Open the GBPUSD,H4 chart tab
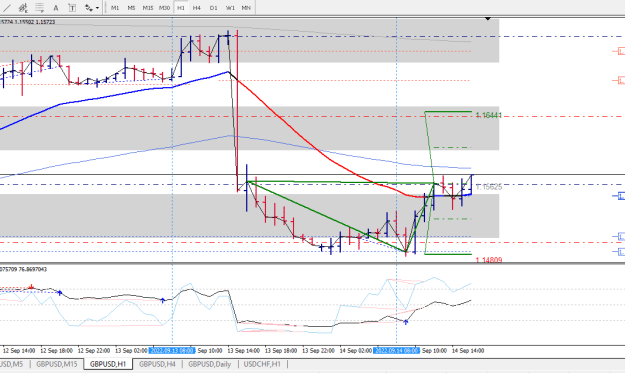 pos(157,364)
